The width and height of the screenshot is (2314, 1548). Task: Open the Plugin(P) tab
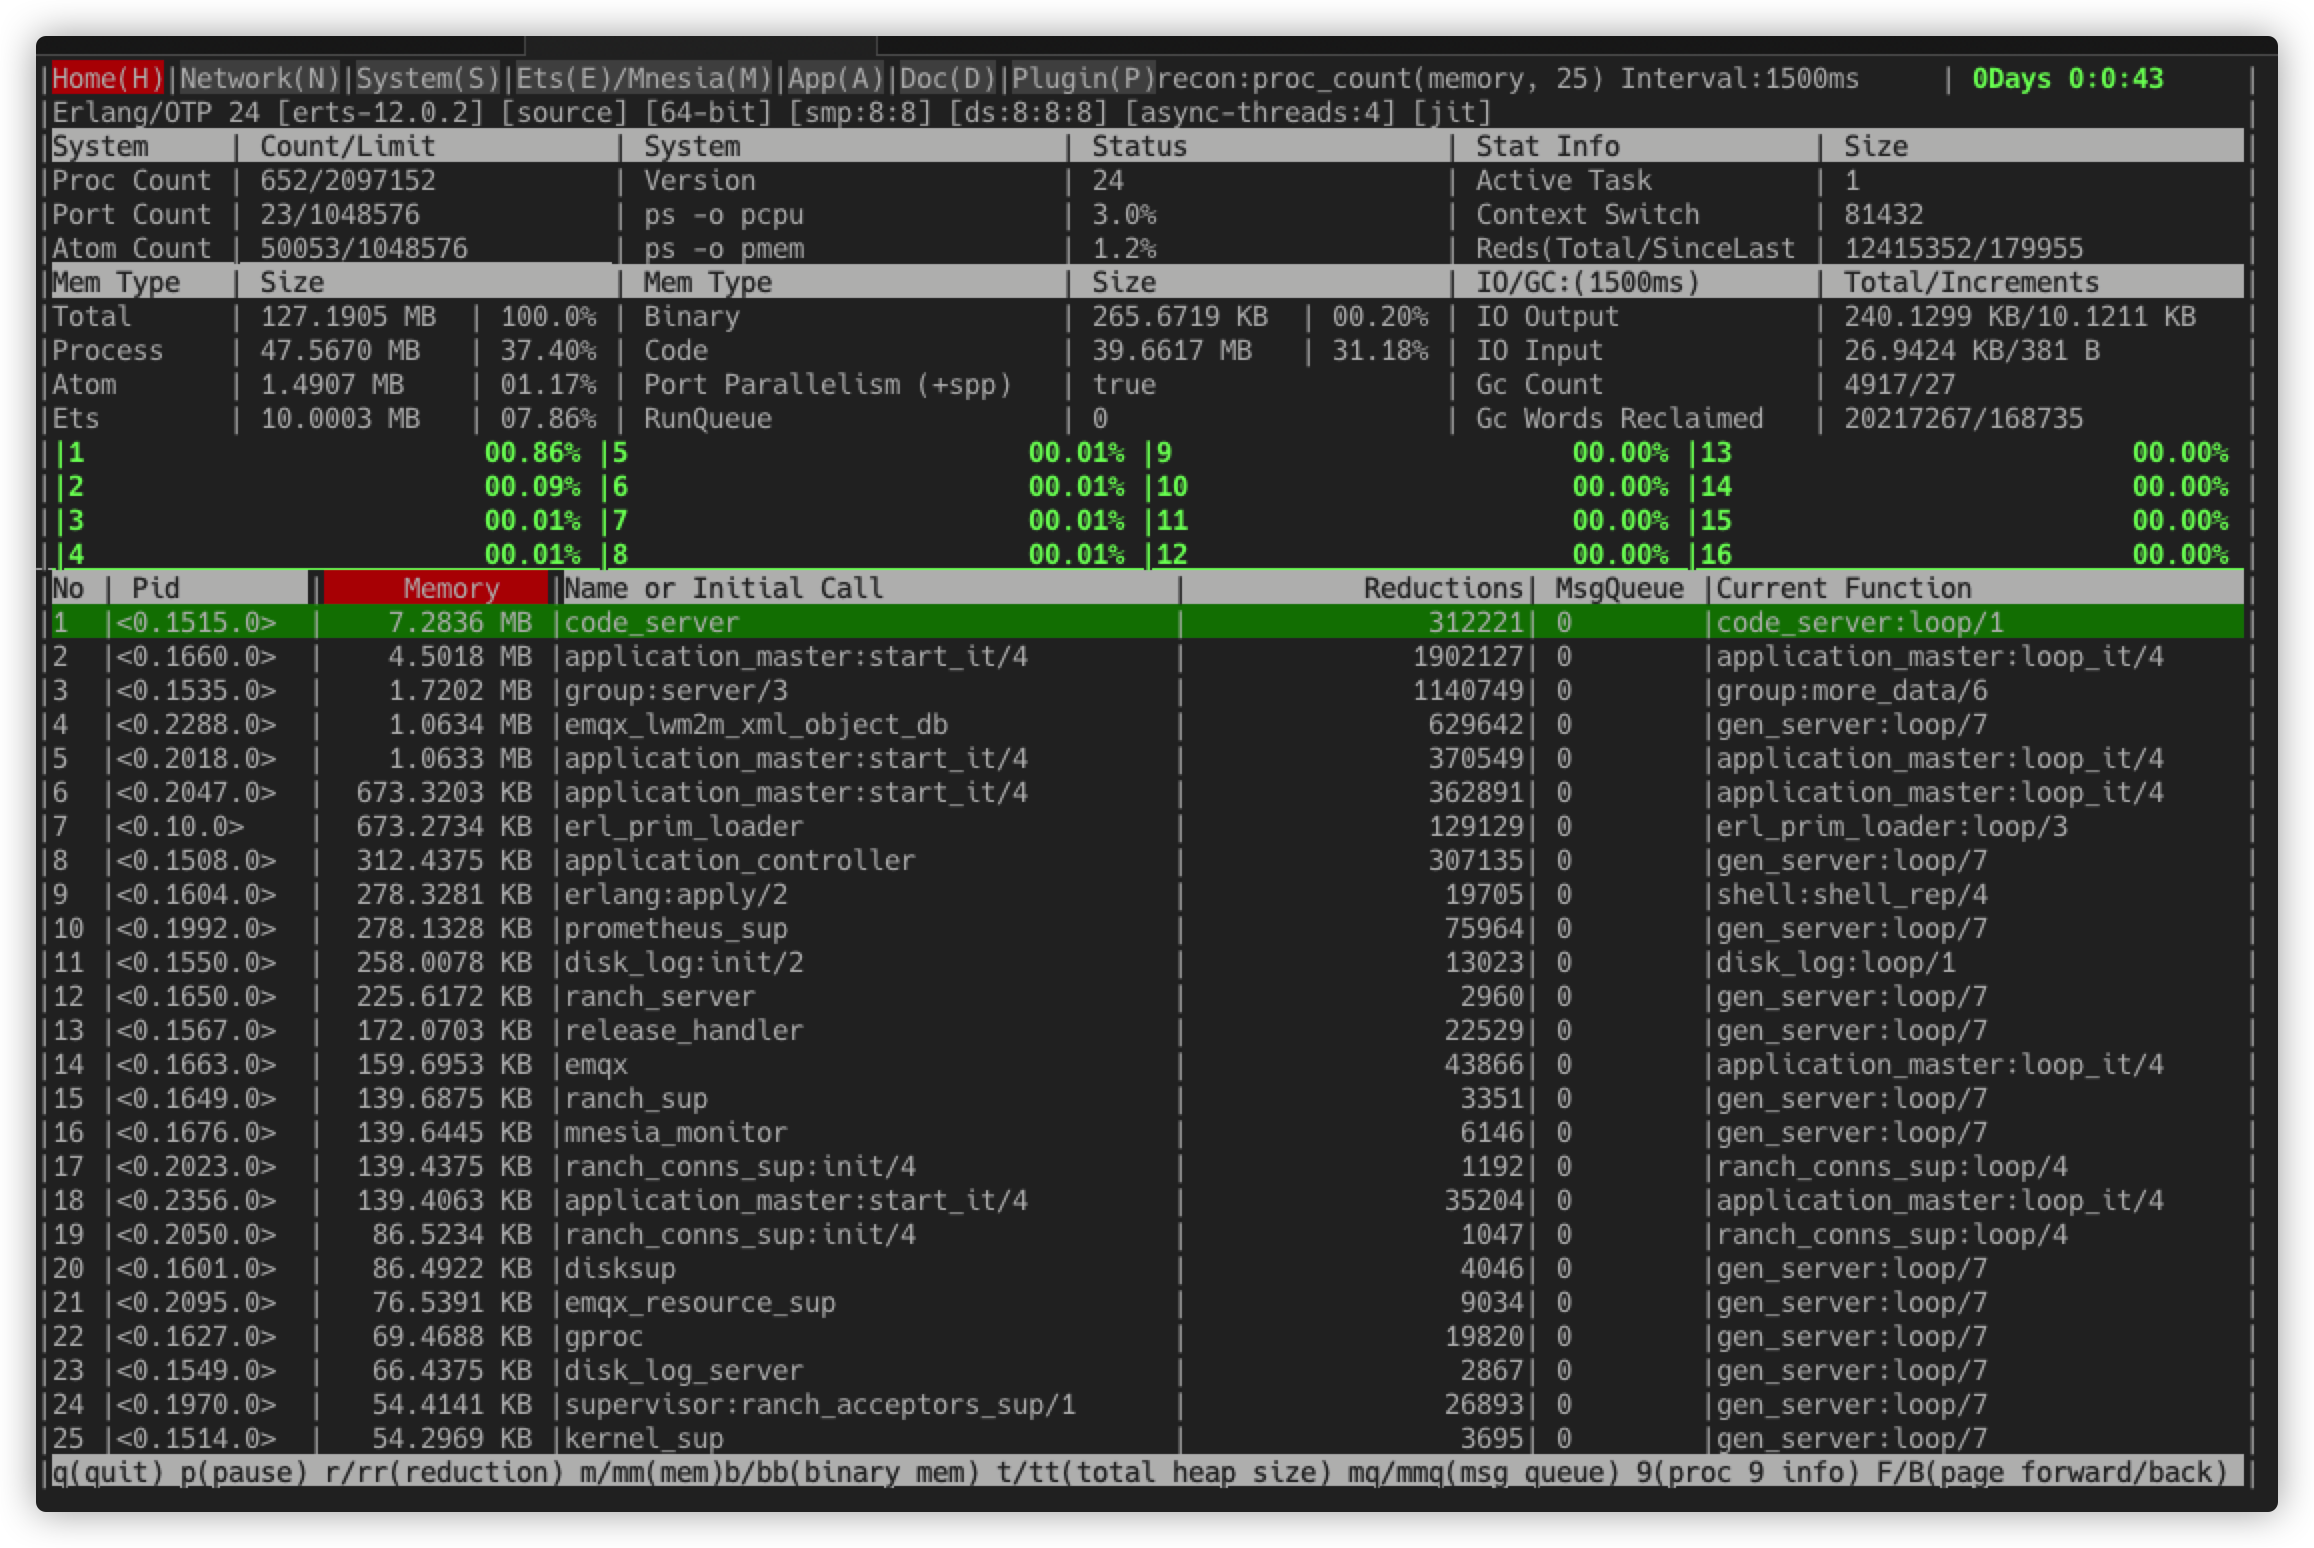1083,78
